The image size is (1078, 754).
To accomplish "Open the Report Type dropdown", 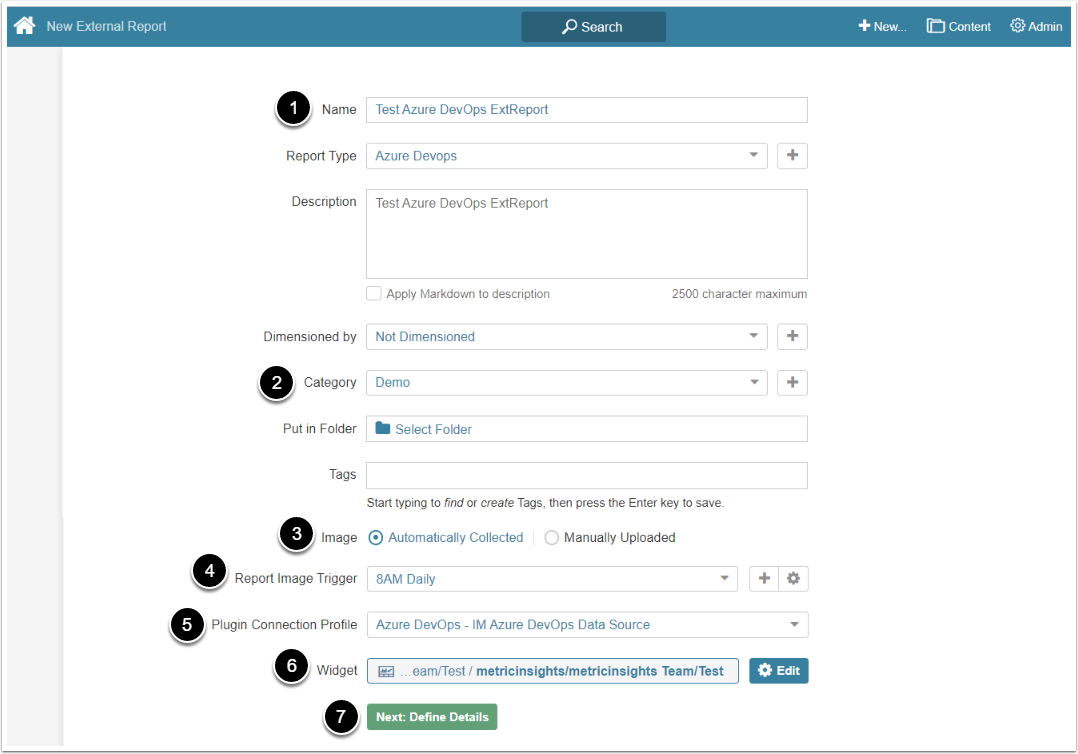I will pos(566,156).
